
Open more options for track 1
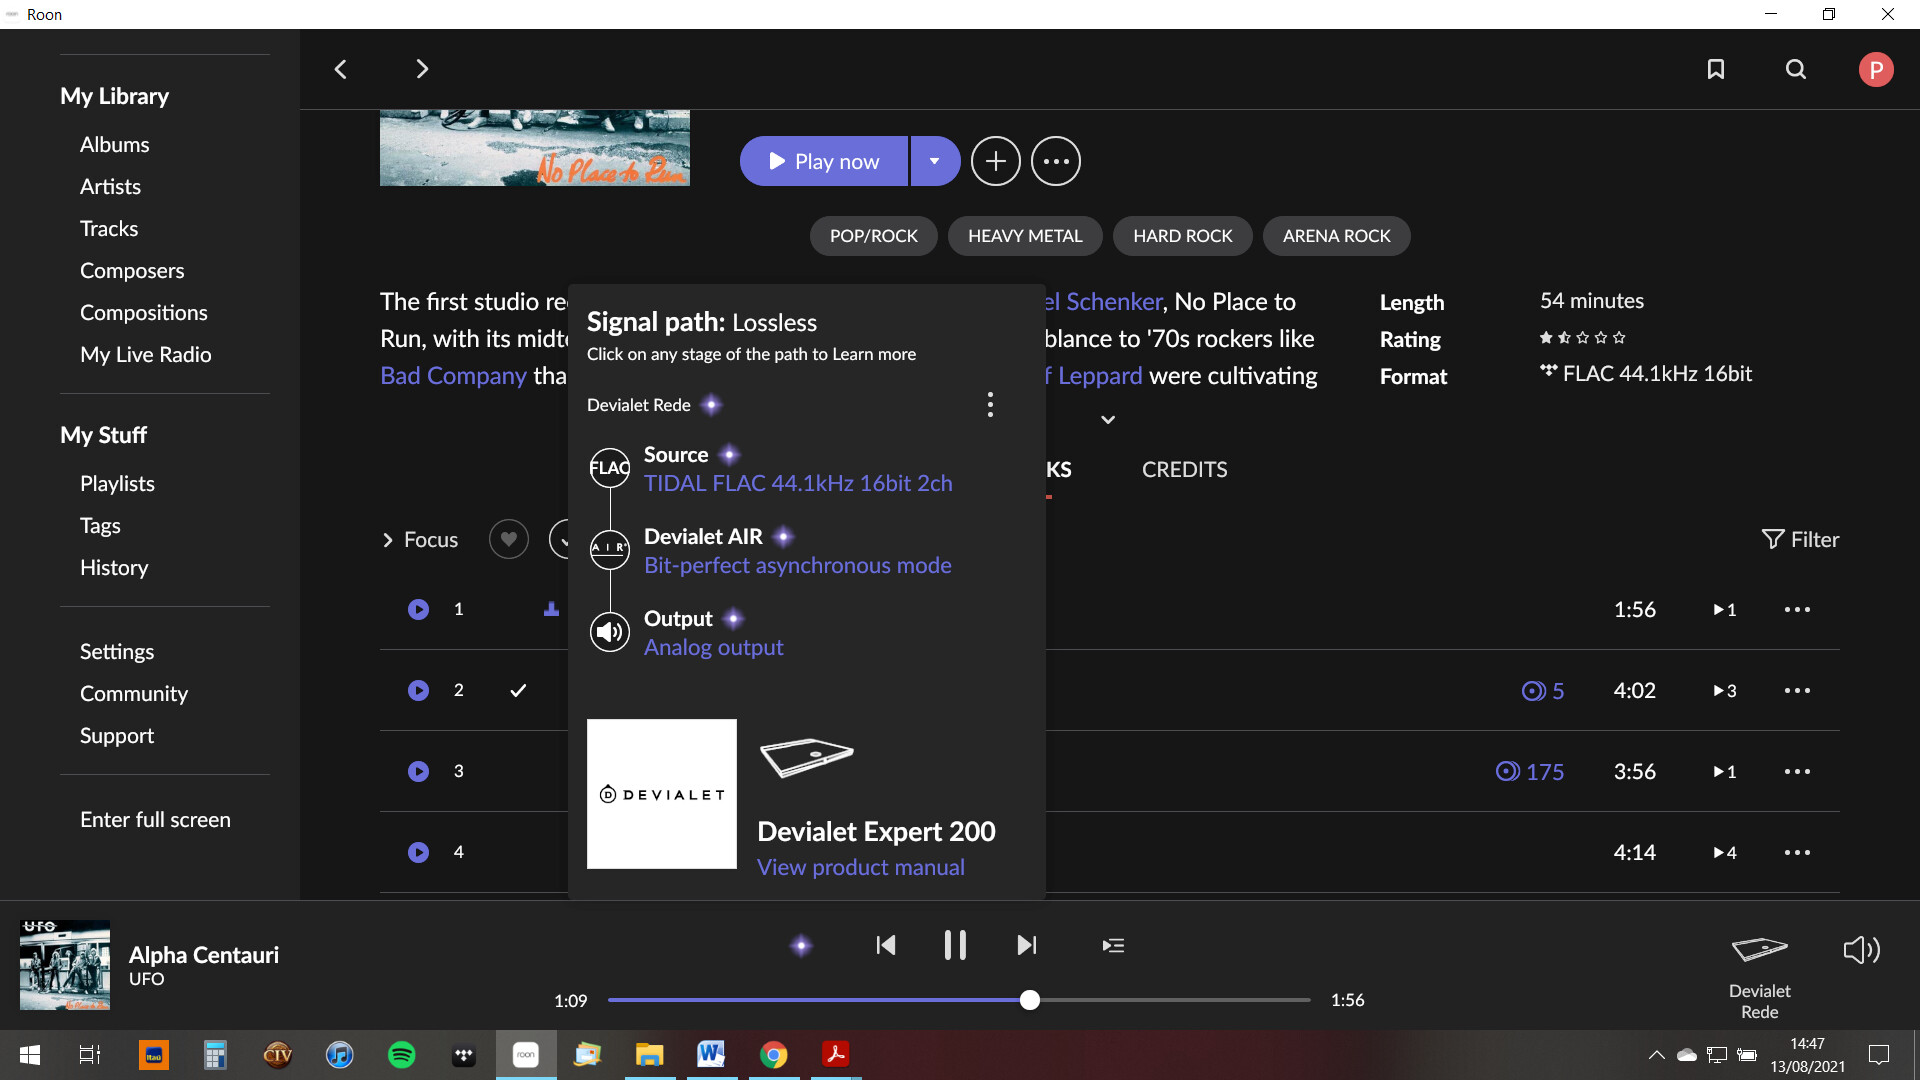pyautogui.click(x=1797, y=609)
